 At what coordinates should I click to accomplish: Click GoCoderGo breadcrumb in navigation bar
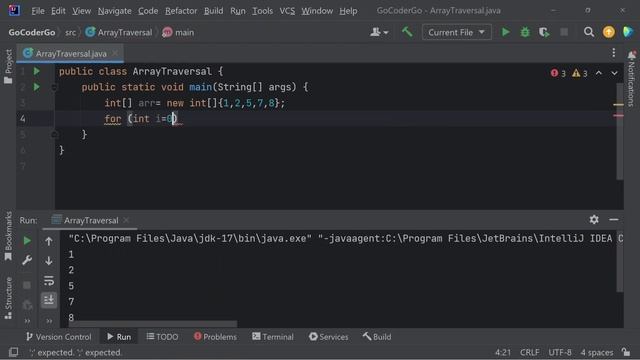point(32,32)
